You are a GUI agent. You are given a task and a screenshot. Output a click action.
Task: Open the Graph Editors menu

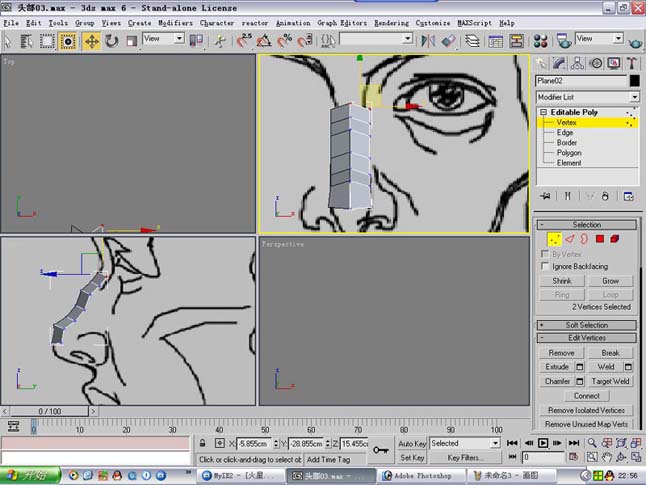point(342,23)
